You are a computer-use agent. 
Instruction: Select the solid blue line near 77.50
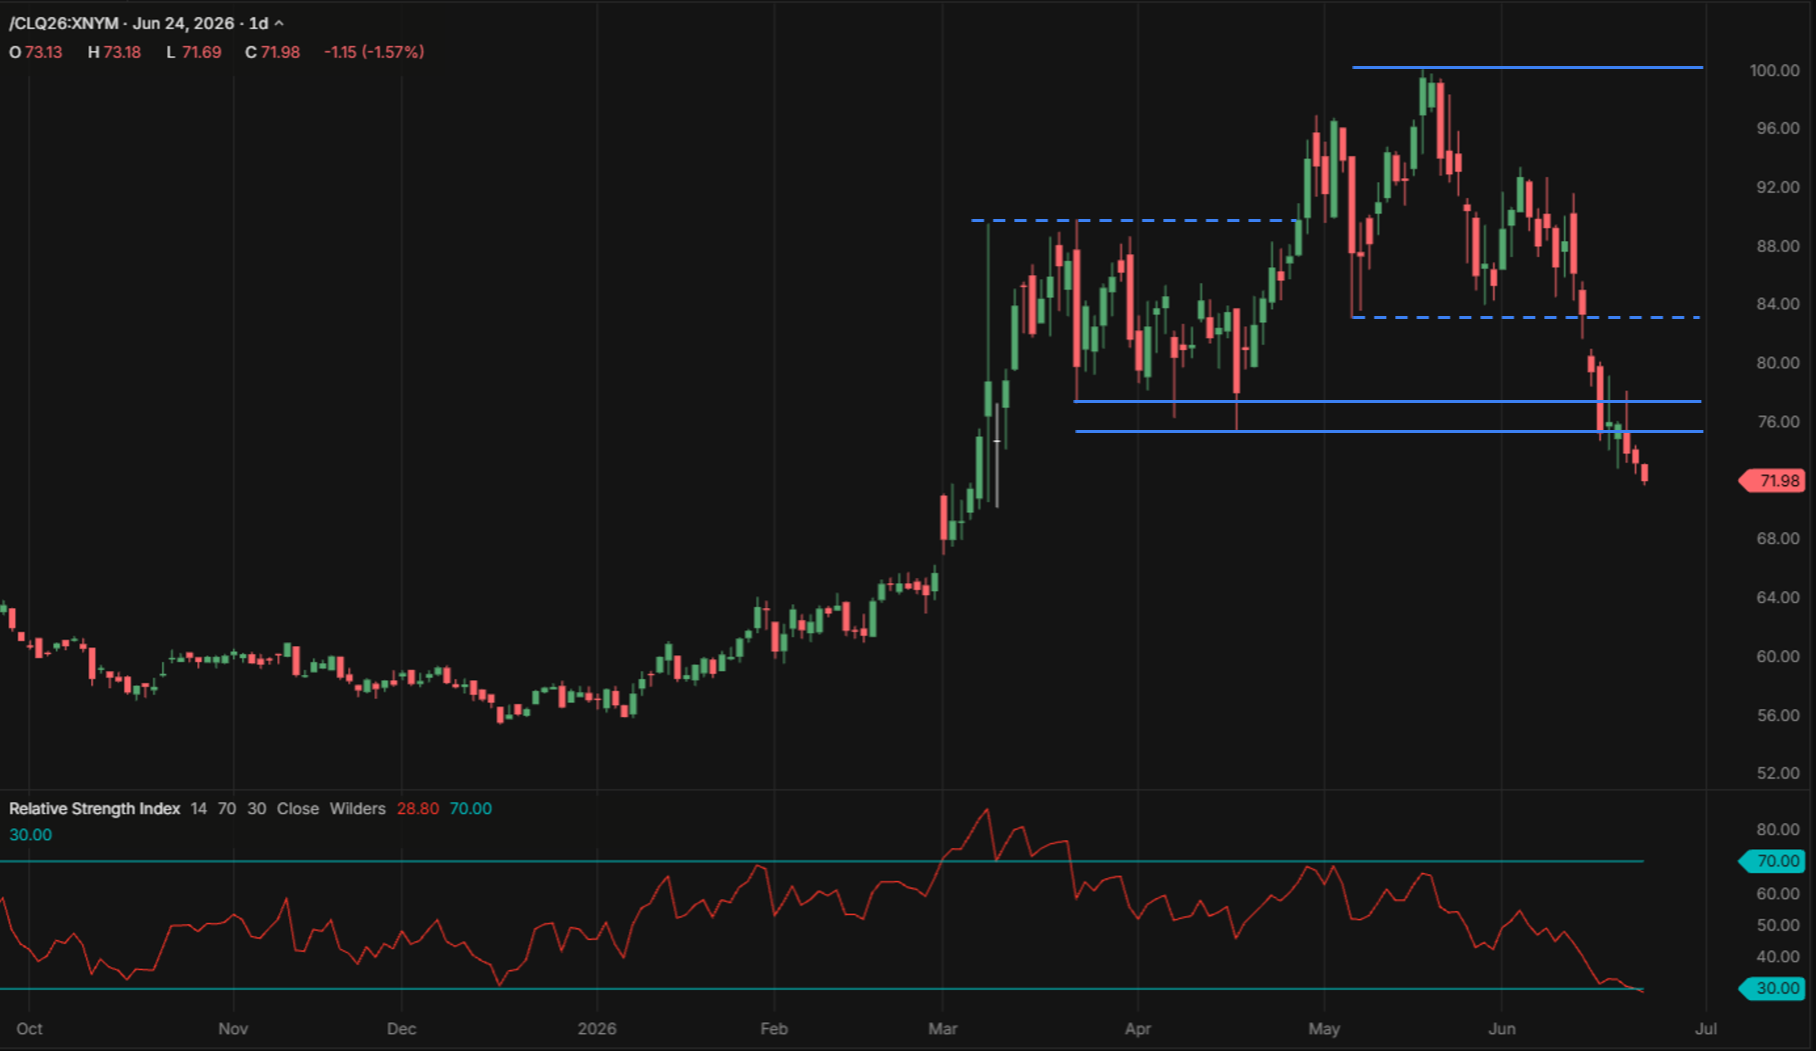point(1388,401)
